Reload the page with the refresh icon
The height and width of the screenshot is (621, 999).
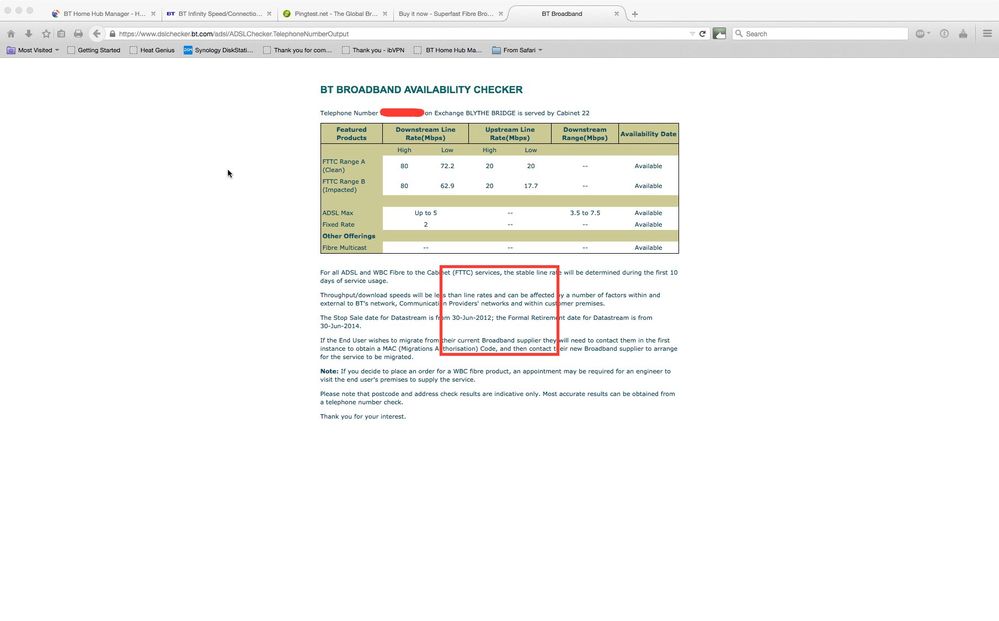[x=702, y=34]
